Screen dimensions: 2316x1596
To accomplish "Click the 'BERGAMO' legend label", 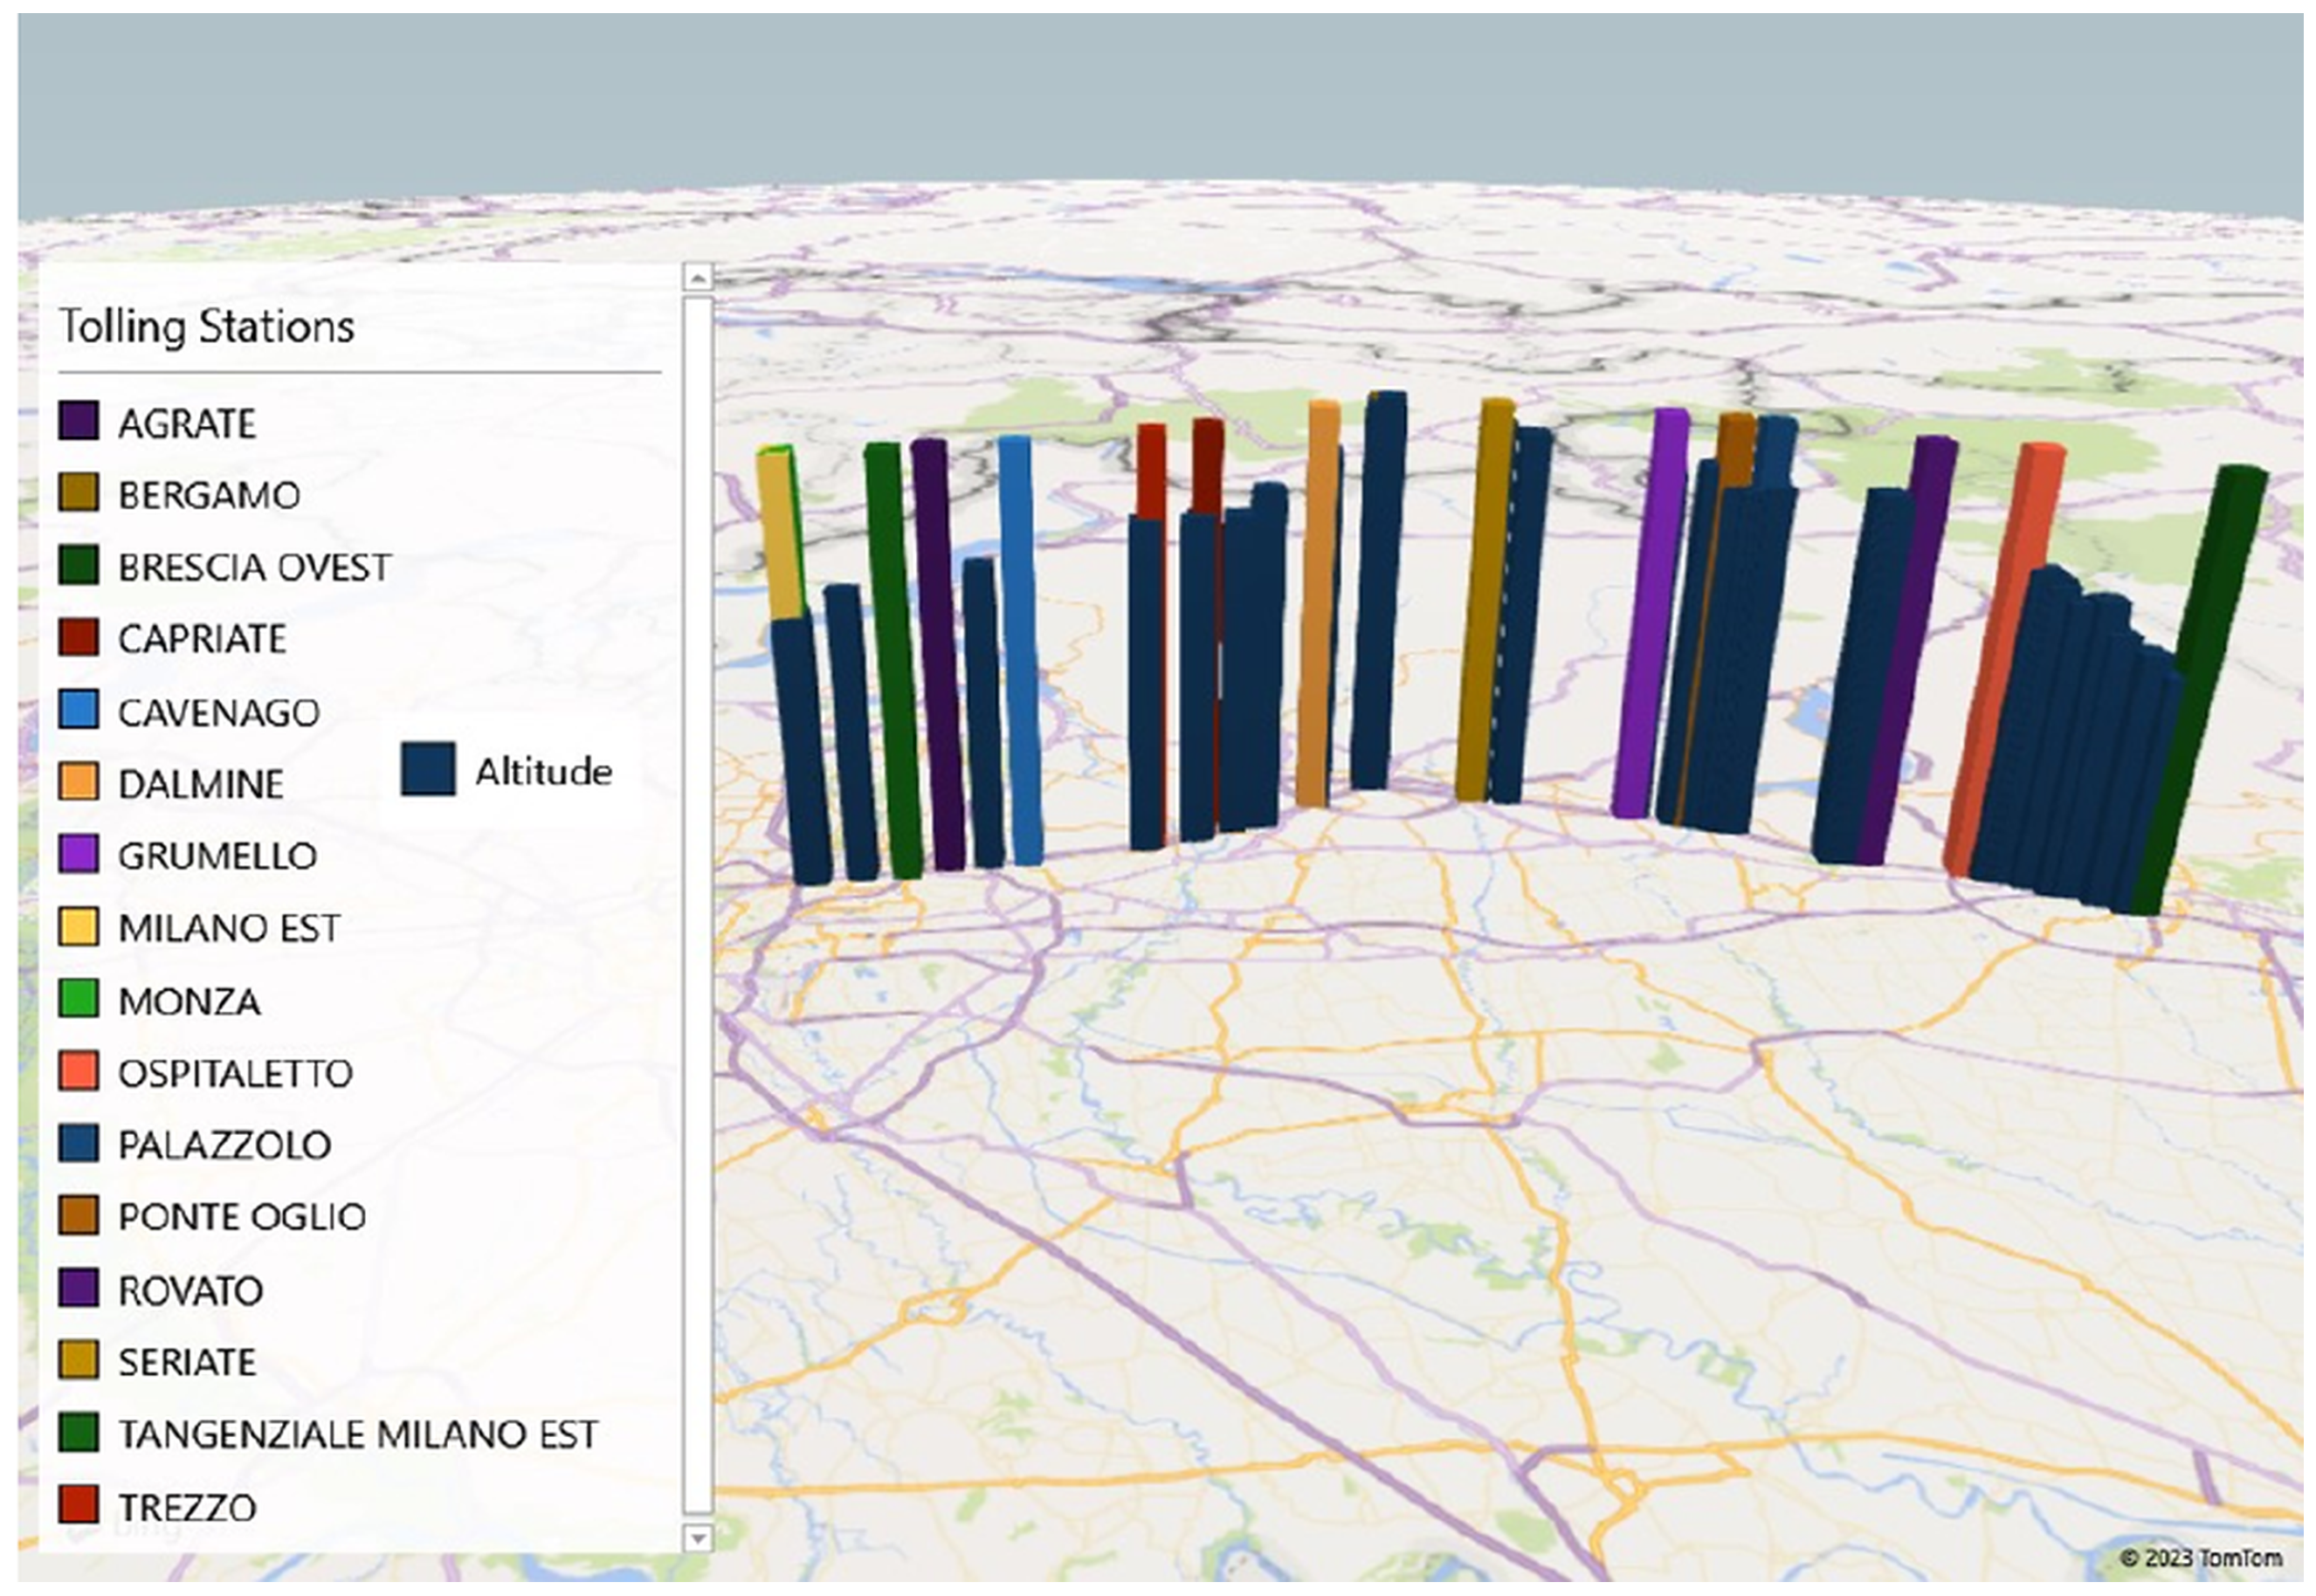I will click(209, 495).
